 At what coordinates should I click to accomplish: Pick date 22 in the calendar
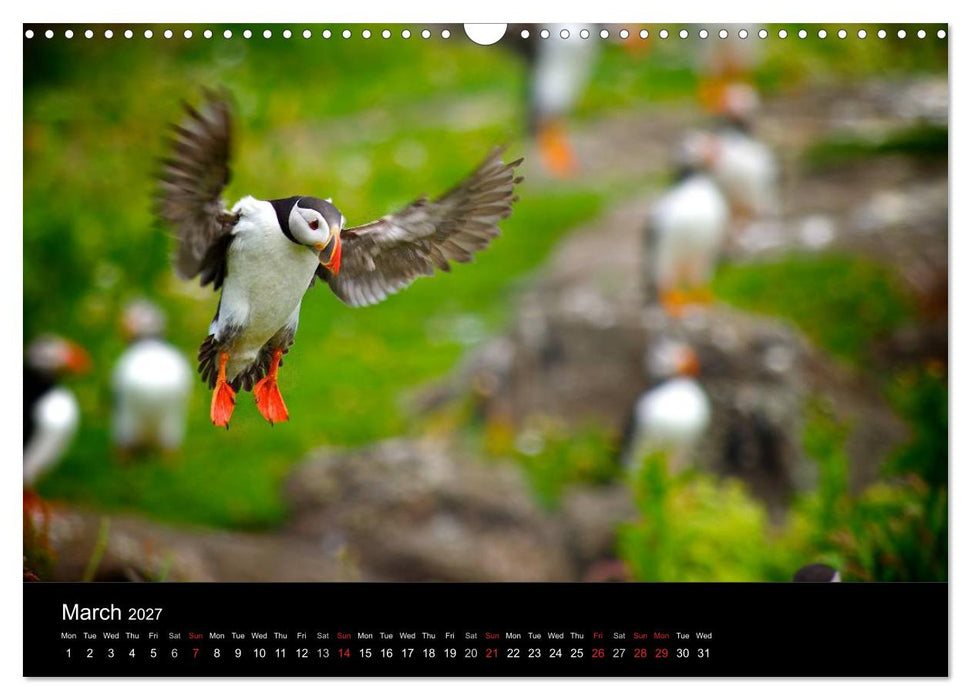pyautogui.click(x=513, y=653)
